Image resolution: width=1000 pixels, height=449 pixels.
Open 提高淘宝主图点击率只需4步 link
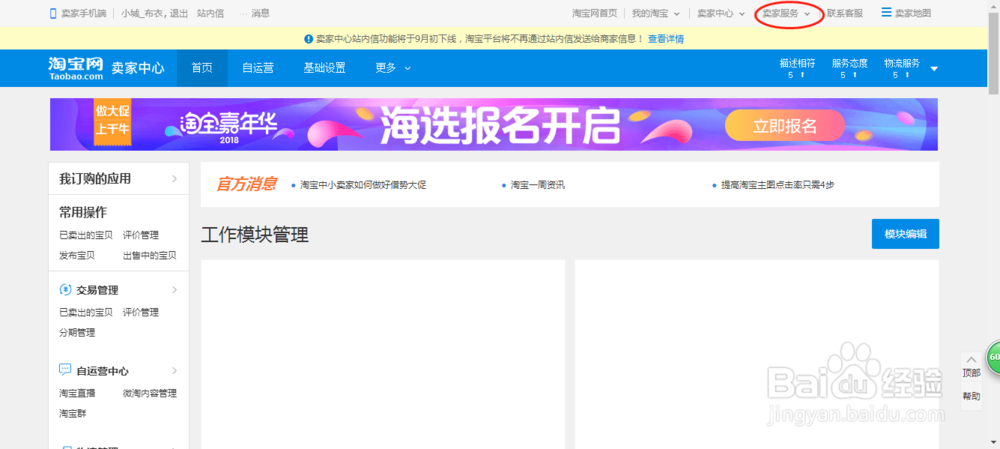777,185
